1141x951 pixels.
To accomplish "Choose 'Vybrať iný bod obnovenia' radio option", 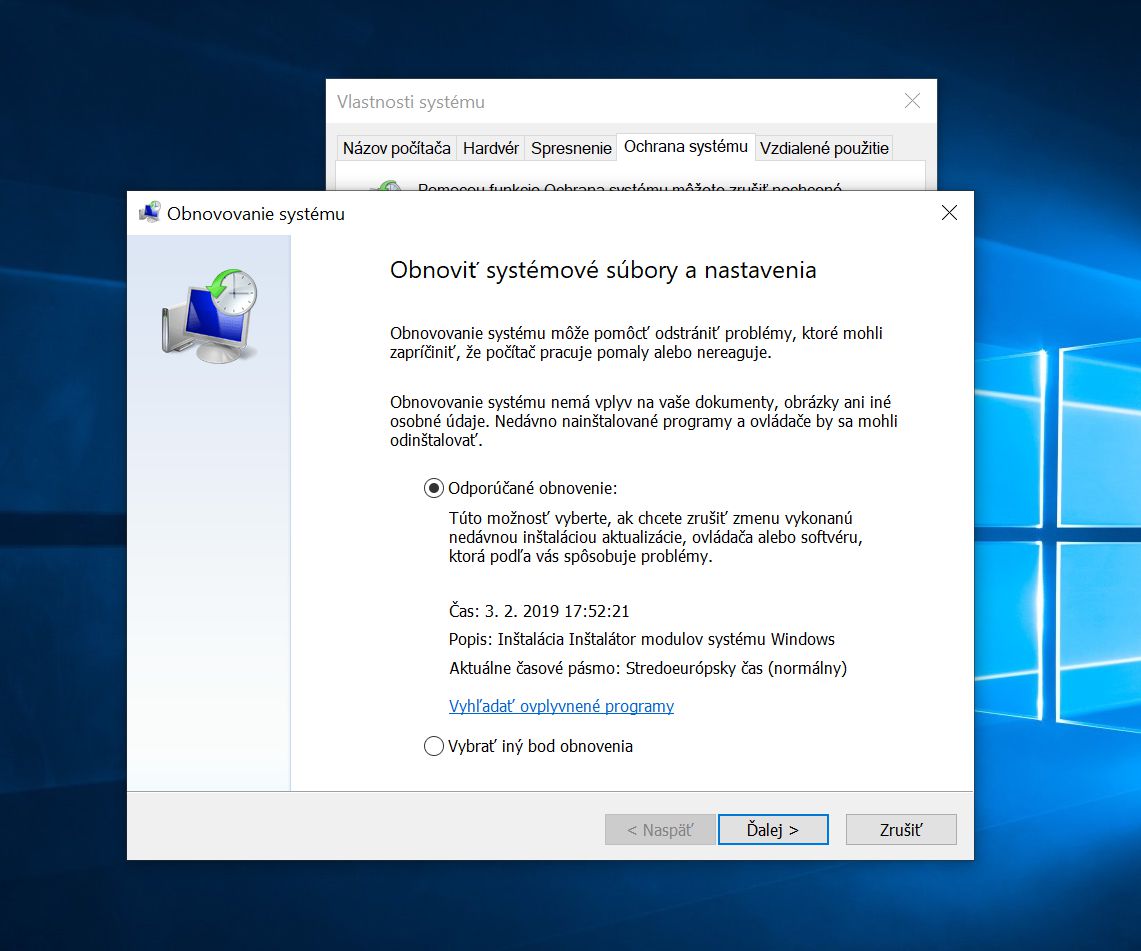I will tap(434, 747).
